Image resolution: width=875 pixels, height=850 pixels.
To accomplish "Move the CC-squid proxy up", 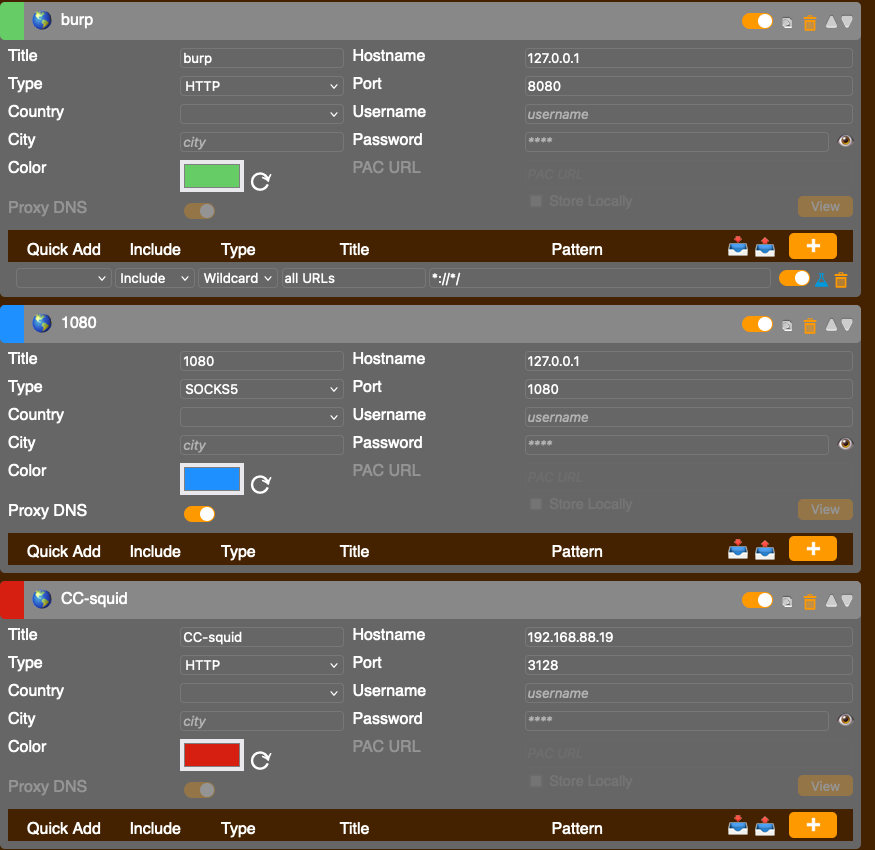I will coord(830,601).
